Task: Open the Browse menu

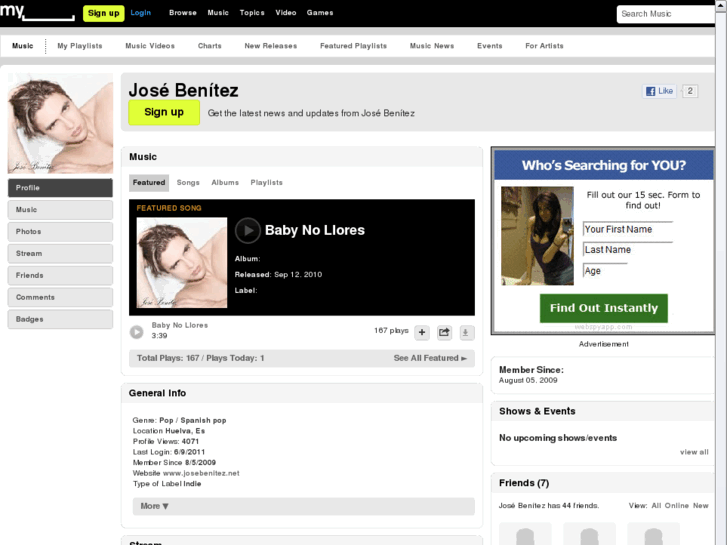Action: tap(183, 13)
